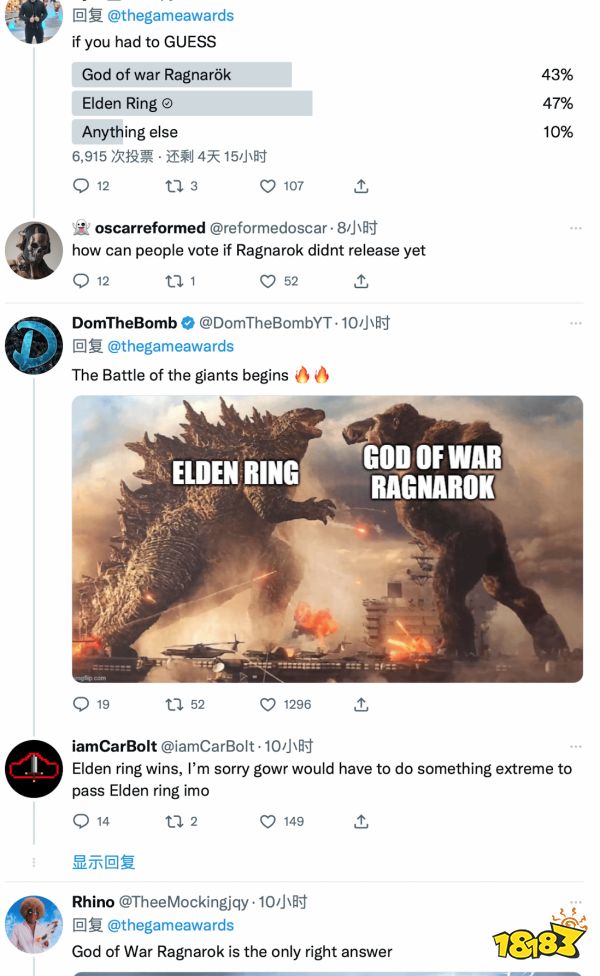Vote for God of war Ragnarök option

point(181,75)
